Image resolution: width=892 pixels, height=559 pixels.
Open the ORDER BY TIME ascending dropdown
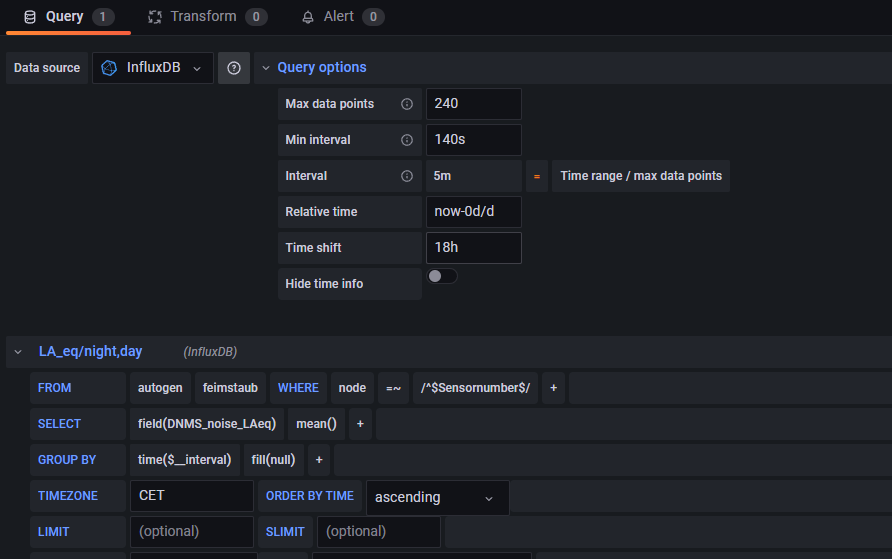(437, 498)
